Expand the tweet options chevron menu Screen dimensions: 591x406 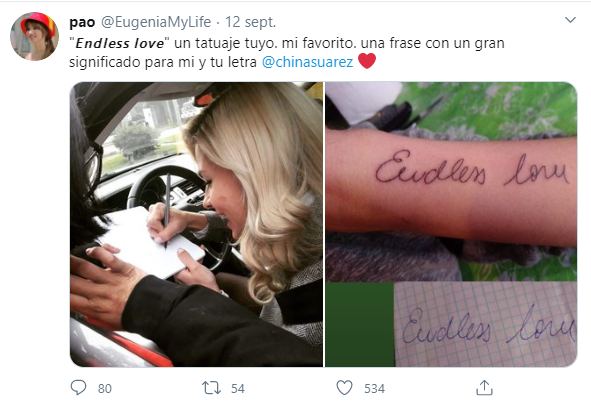(570, 20)
